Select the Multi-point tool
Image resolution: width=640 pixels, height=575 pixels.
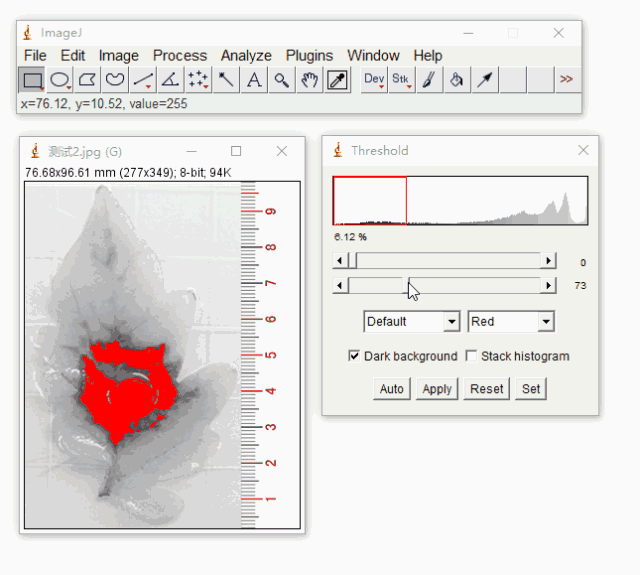(x=198, y=80)
